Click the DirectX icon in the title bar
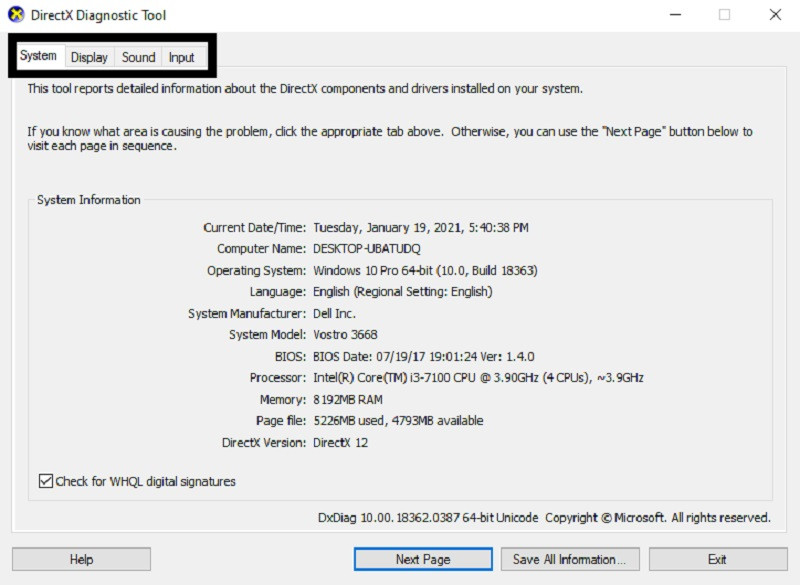The width and height of the screenshot is (800, 585). [x=16, y=15]
